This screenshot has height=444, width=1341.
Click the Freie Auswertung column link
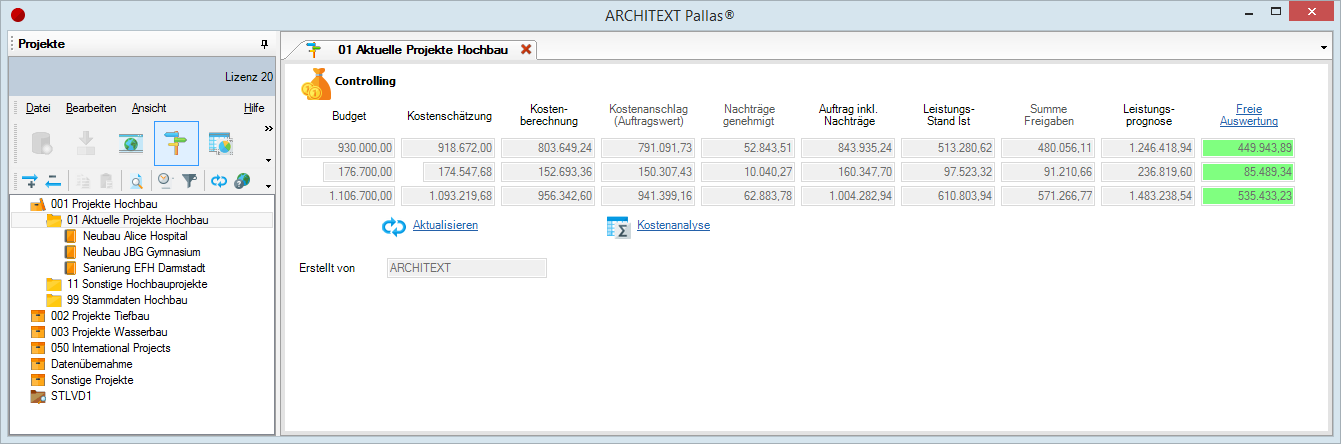coord(1249,115)
